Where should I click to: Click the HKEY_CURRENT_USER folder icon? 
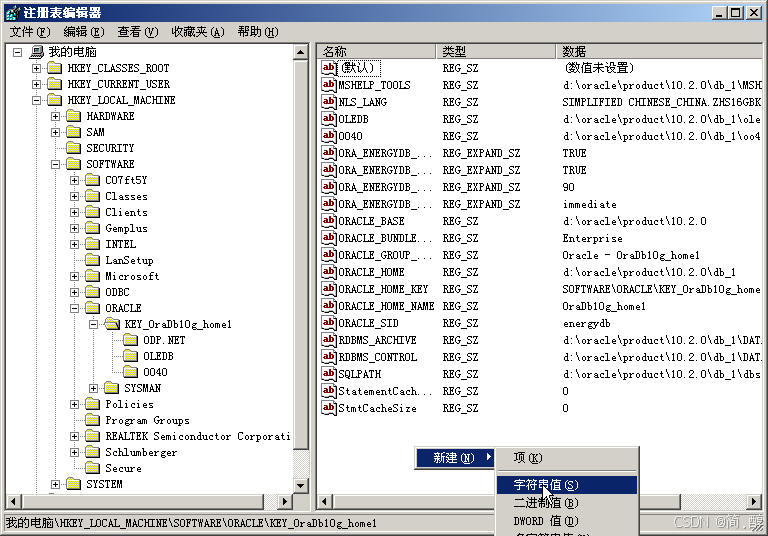pos(54,84)
